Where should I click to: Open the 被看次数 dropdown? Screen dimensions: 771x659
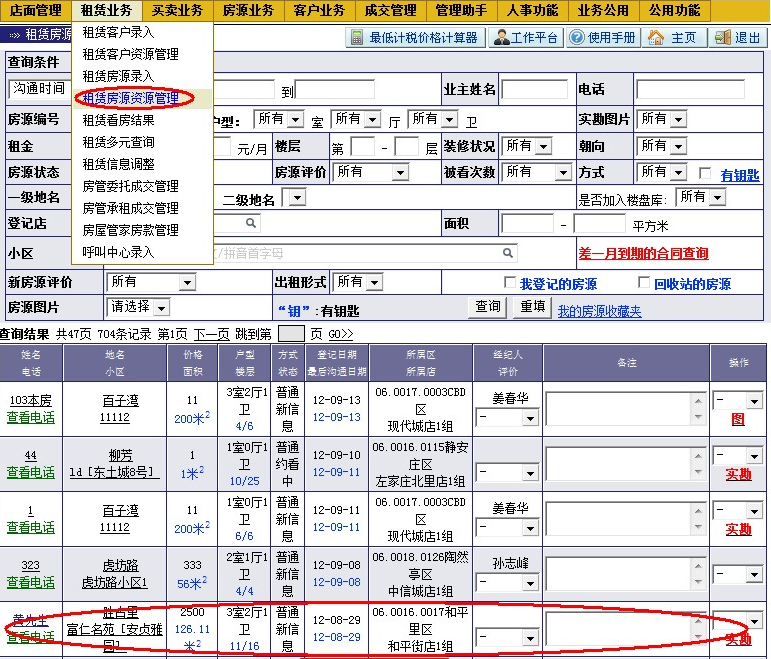pyautogui.click(x=536, y=172)
